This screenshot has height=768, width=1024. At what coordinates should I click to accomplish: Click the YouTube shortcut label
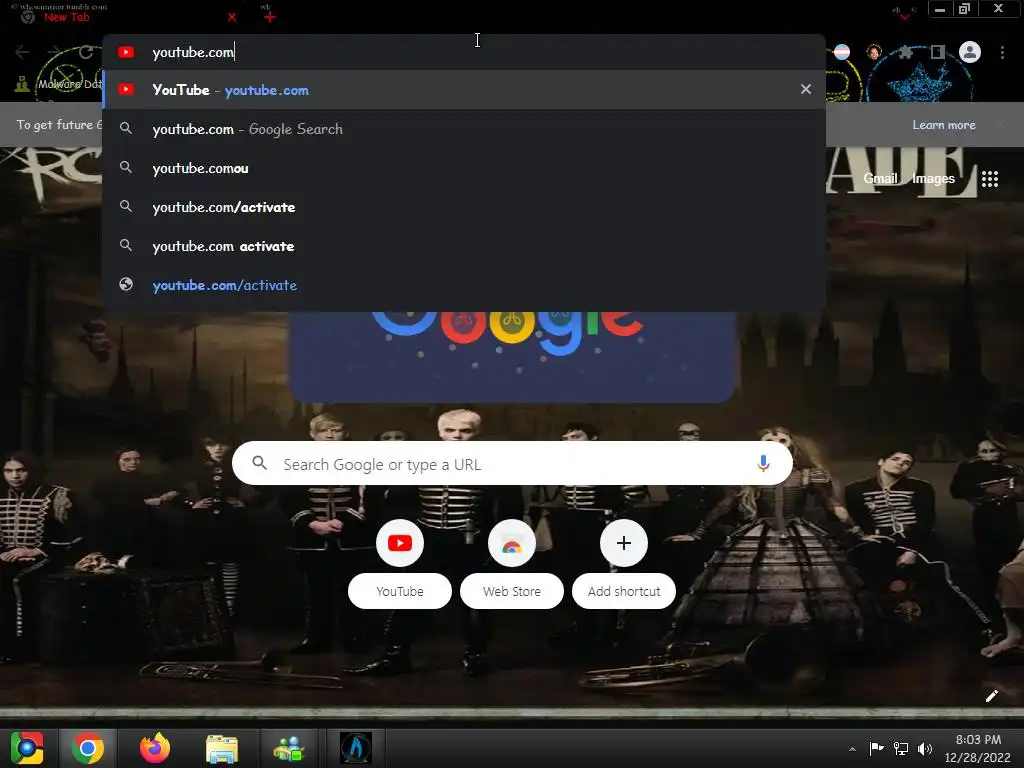400,591
